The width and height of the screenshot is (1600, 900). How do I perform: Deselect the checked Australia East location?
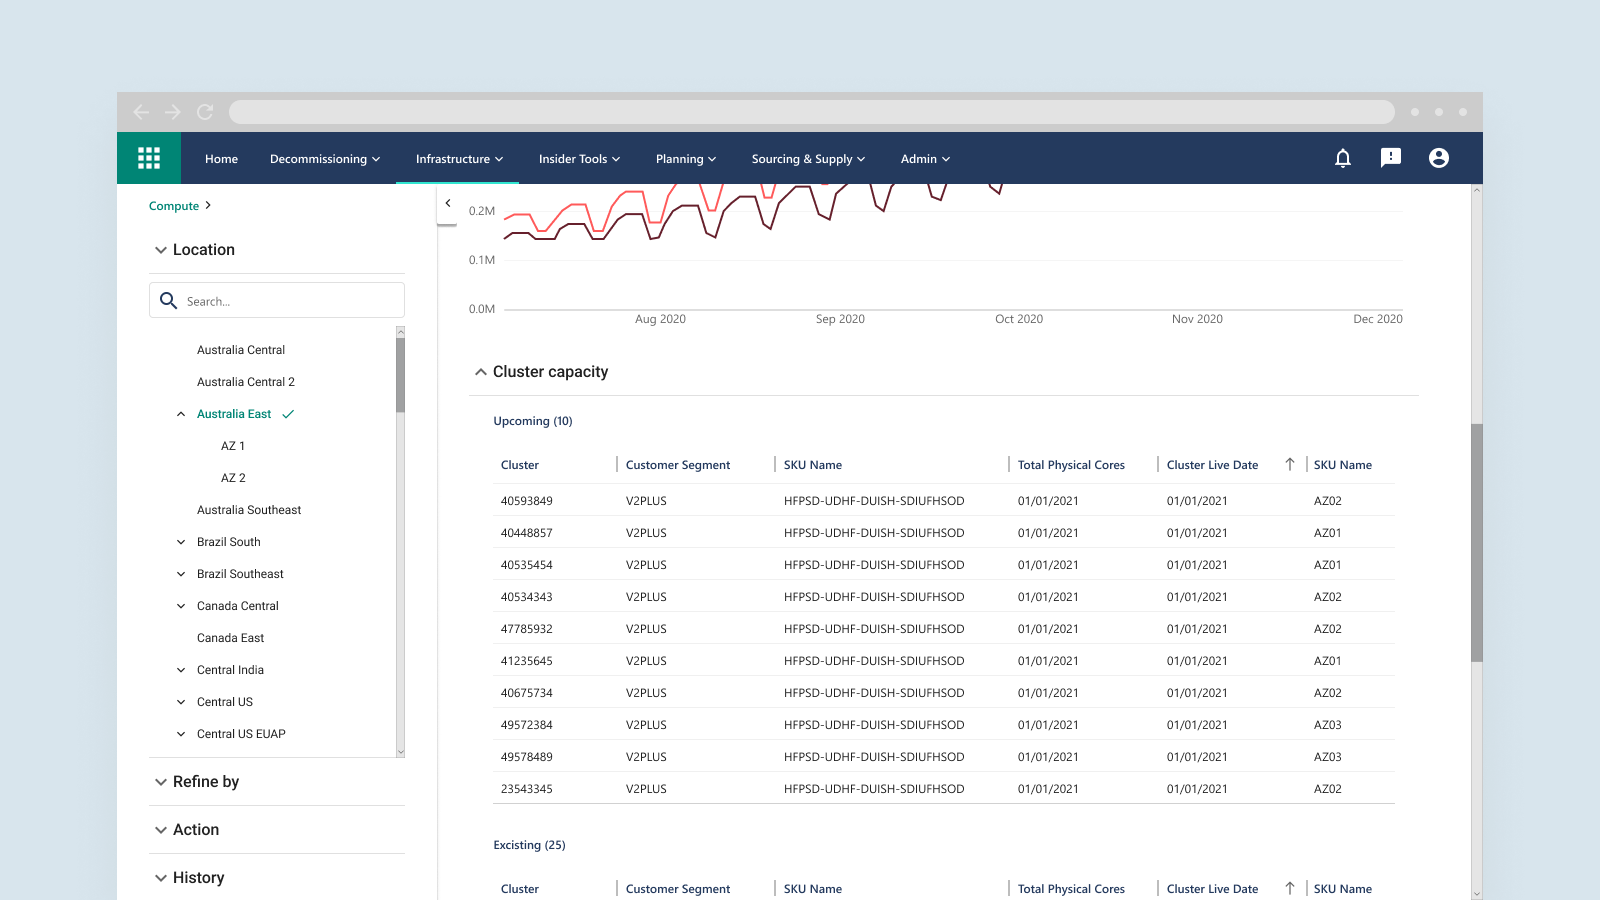coord(234,414)
